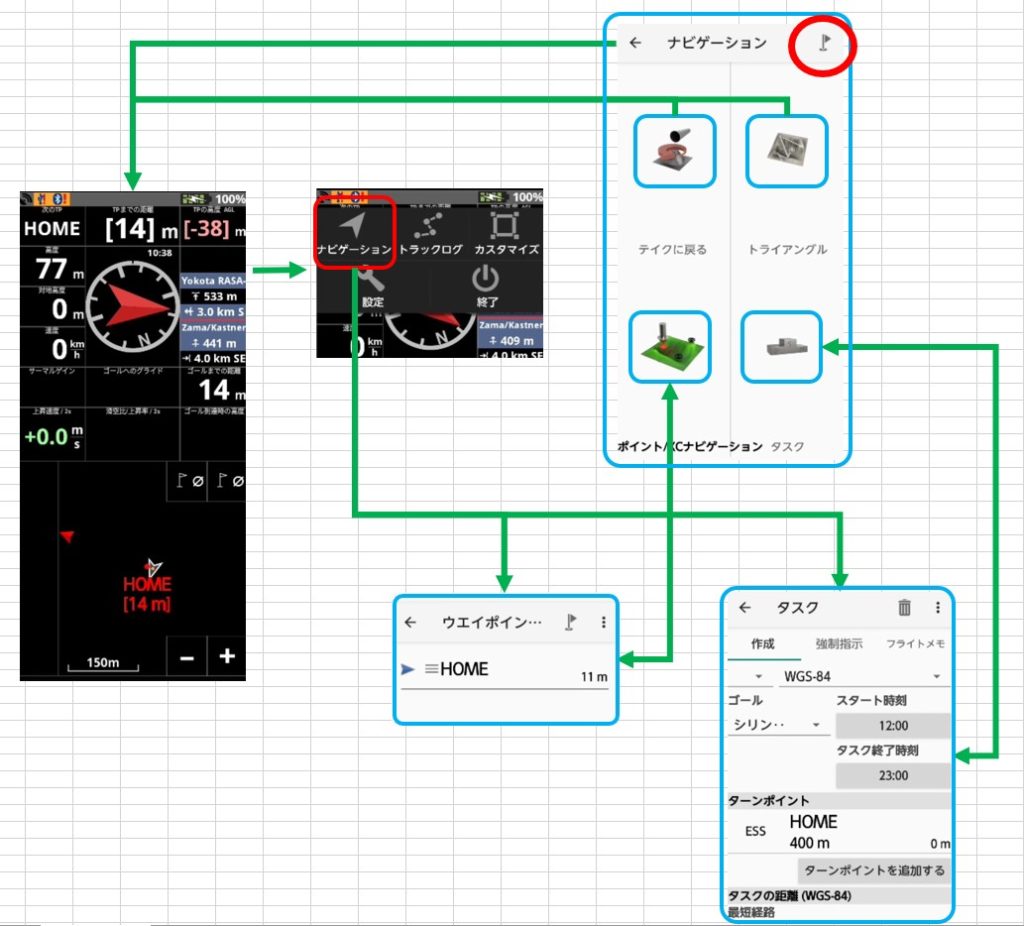Image resolution: width=1024 pixels, height=926 pixels.
Task: Open the podium competition task icon
Action: pos(781,346)
